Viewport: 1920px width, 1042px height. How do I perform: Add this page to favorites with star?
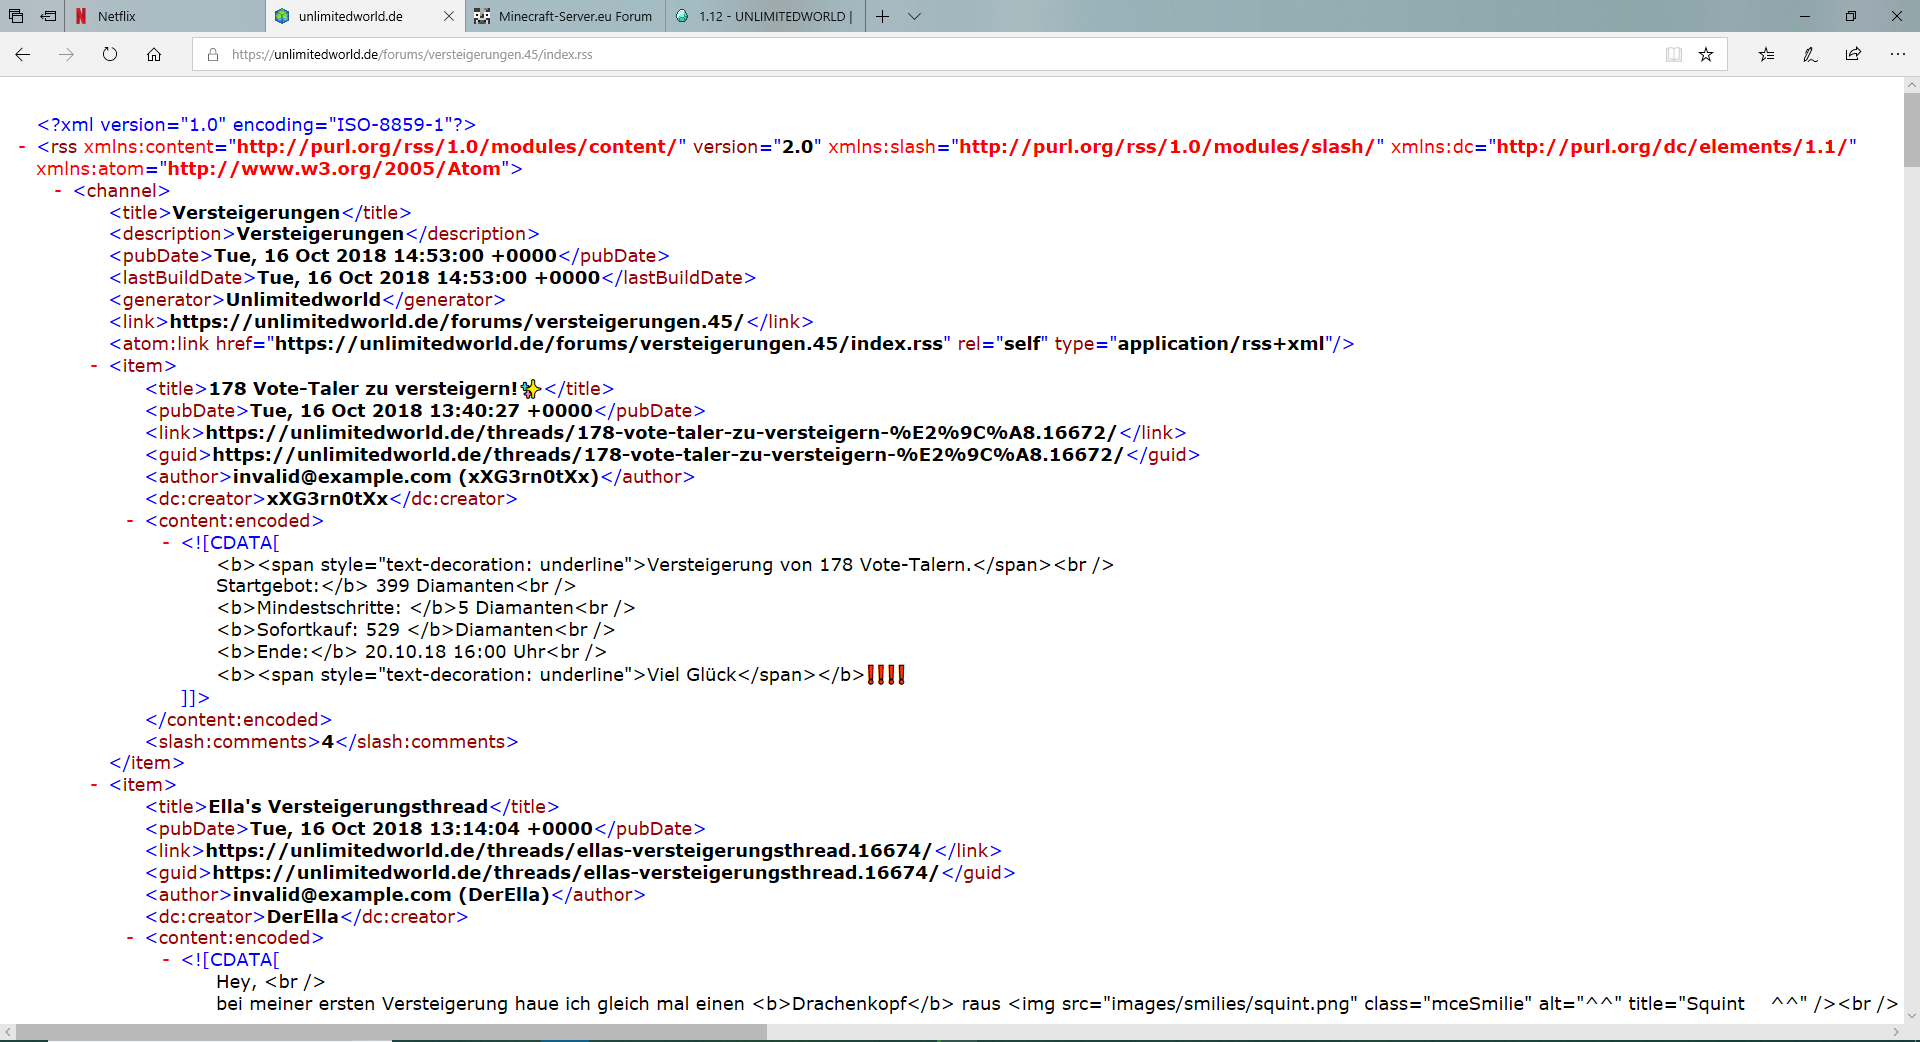point(1706,55)
